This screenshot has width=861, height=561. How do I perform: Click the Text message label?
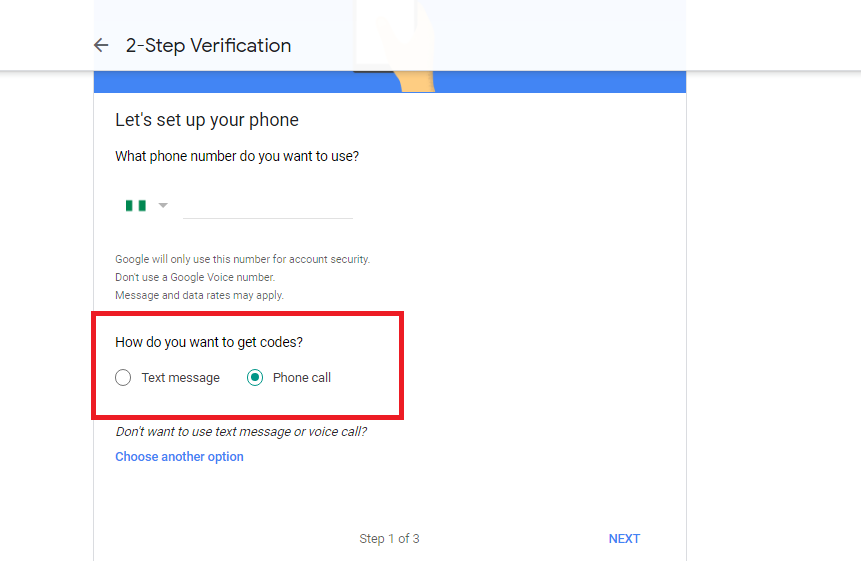pos(181,378)
